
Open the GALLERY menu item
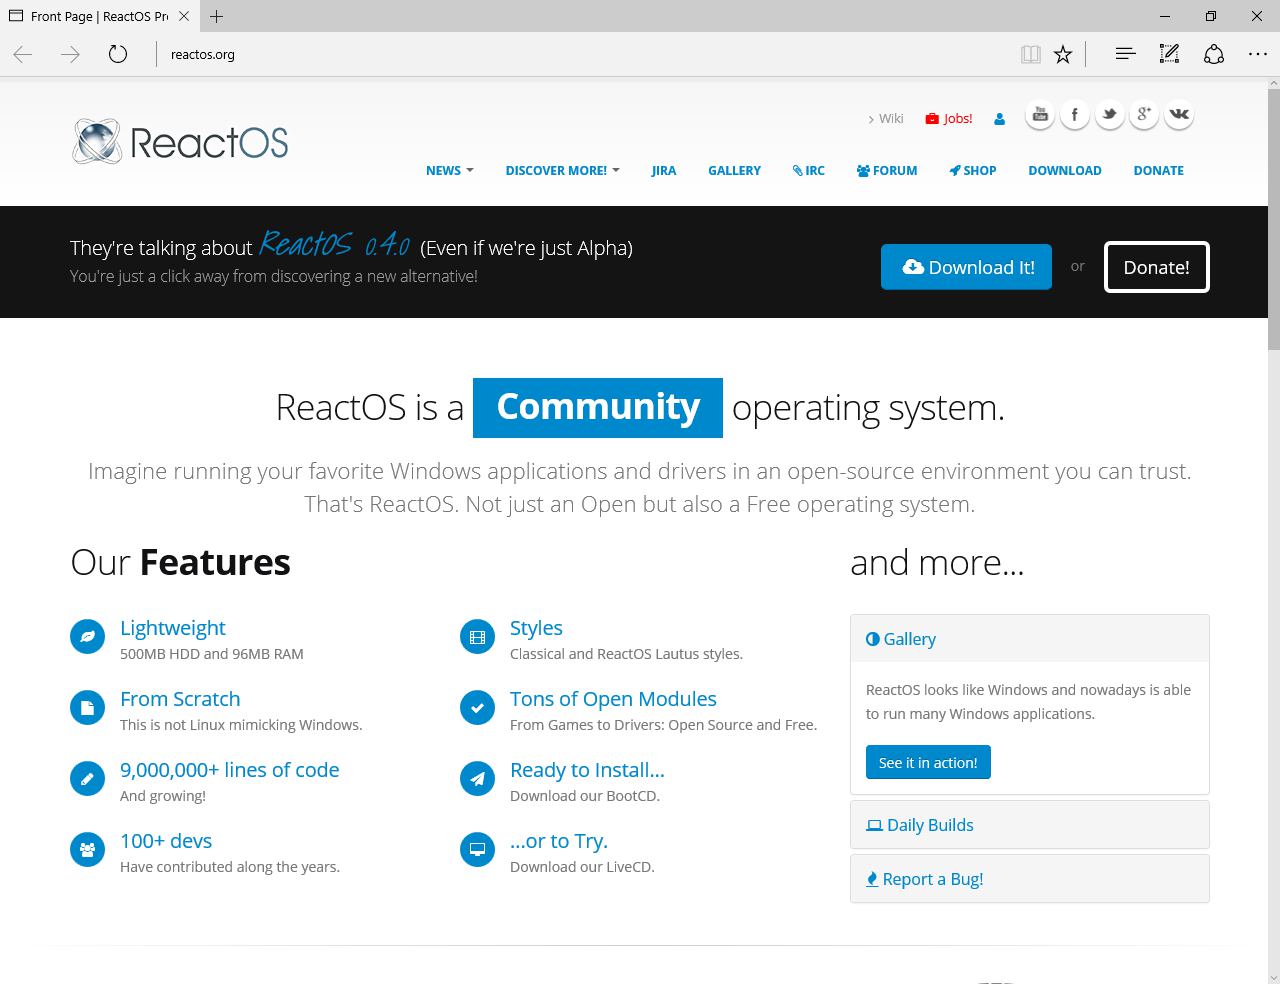click(x=734, y=170)
